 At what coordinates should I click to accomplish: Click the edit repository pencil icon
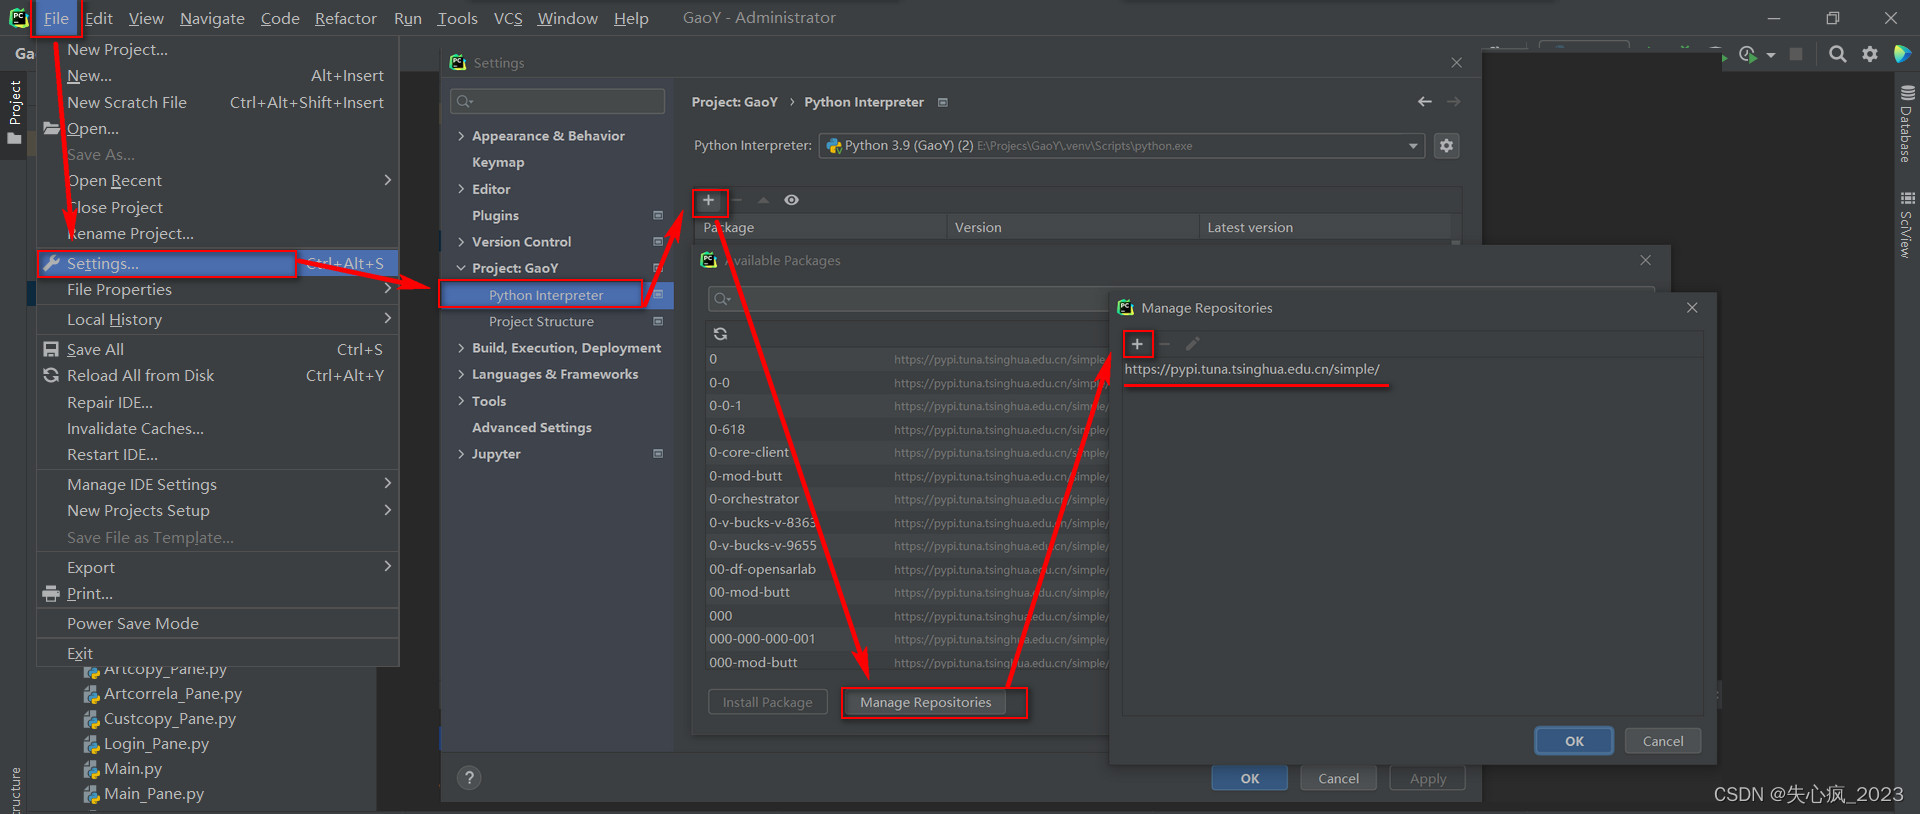(1192, 344)
